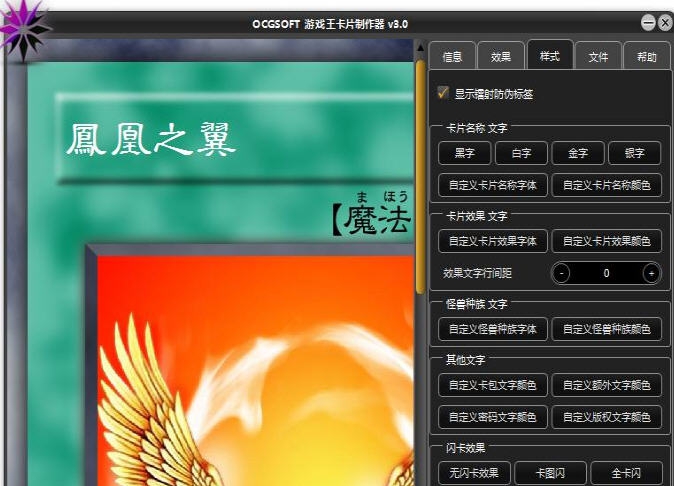The width and height of the screenshot is (674, 486).
Task: Open the 帮助 tab
Action: click(646, 56)
